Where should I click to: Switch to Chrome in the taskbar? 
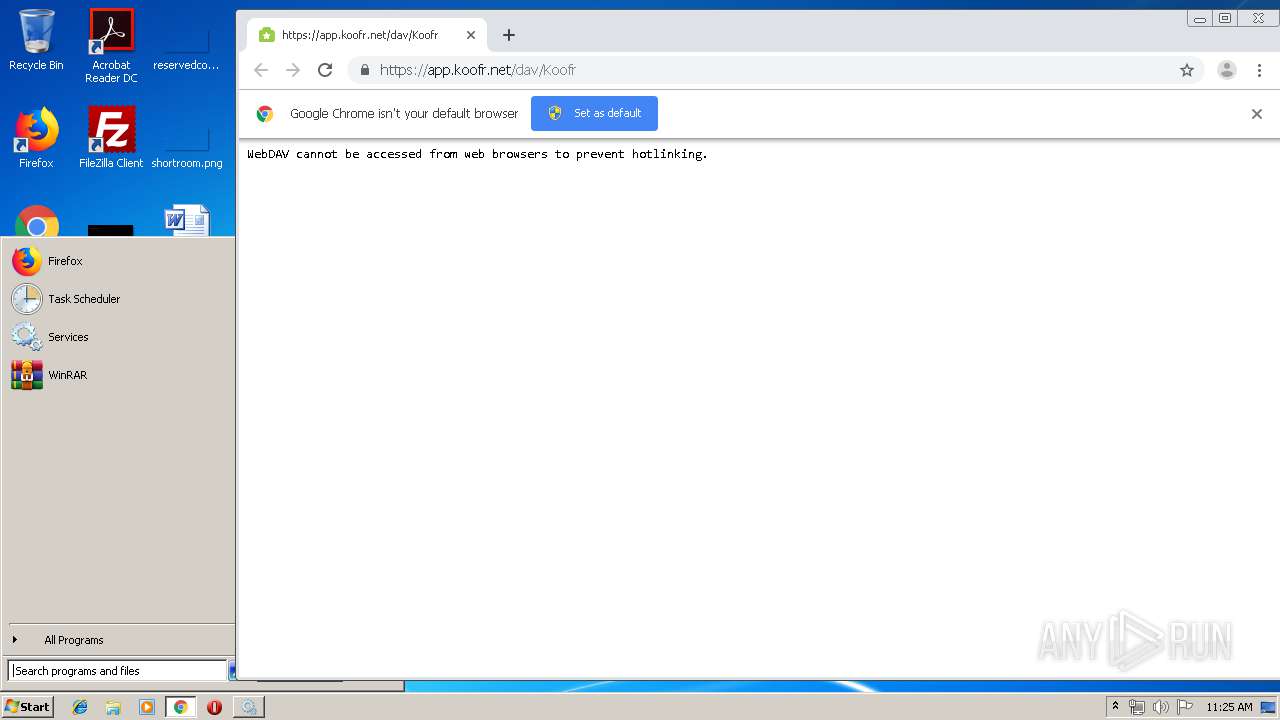click(x=180, y=707)
